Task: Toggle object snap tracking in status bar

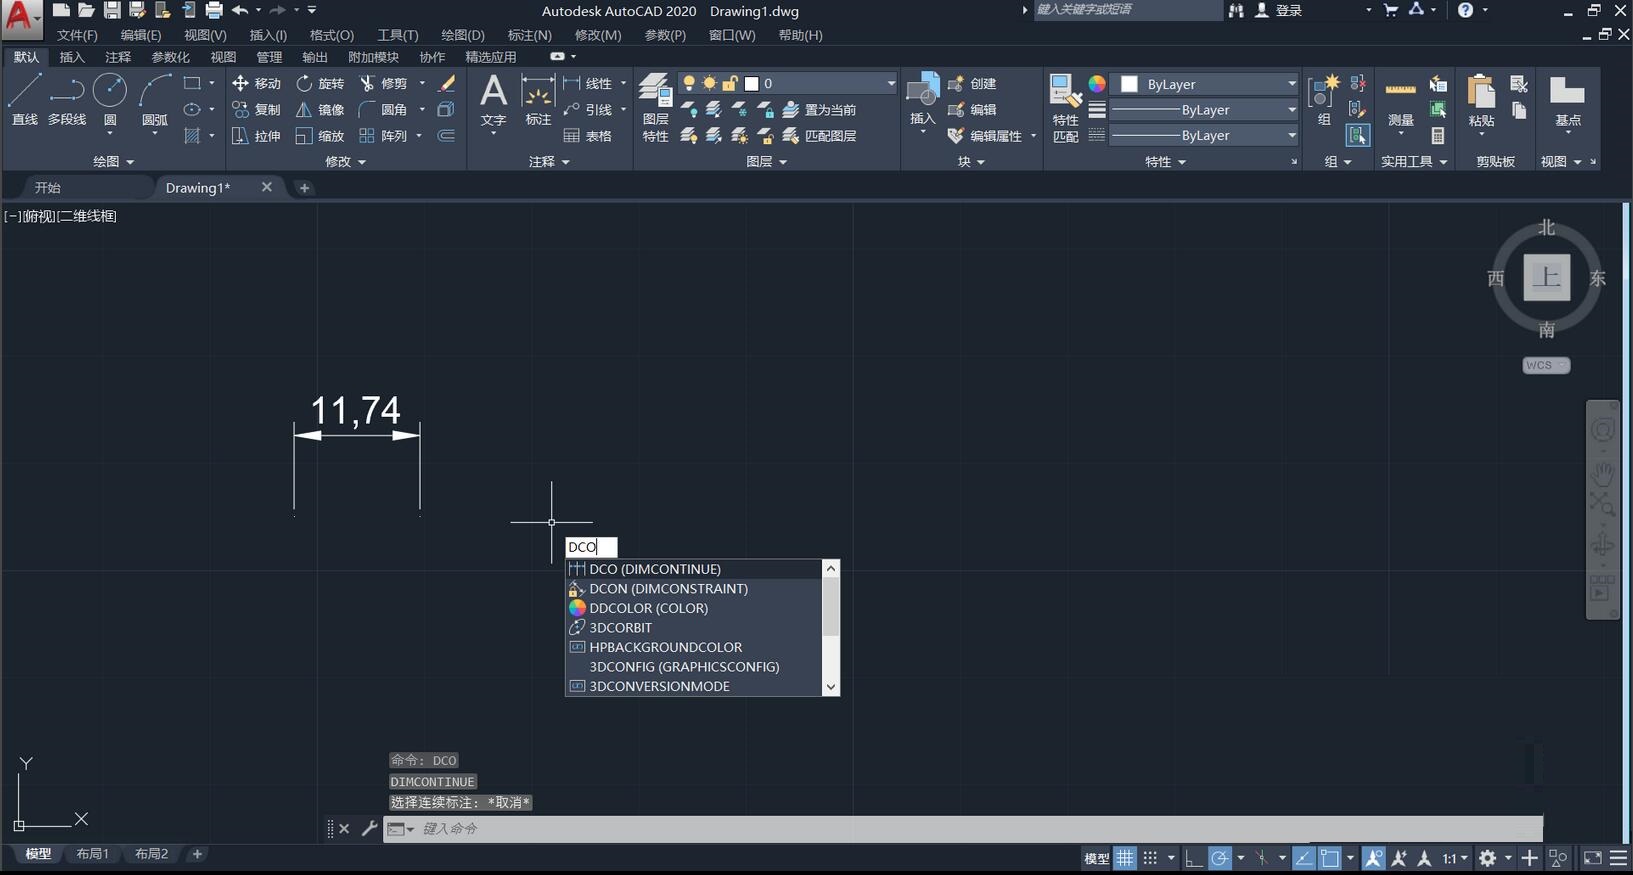Action: click(x=1304, y=858)
